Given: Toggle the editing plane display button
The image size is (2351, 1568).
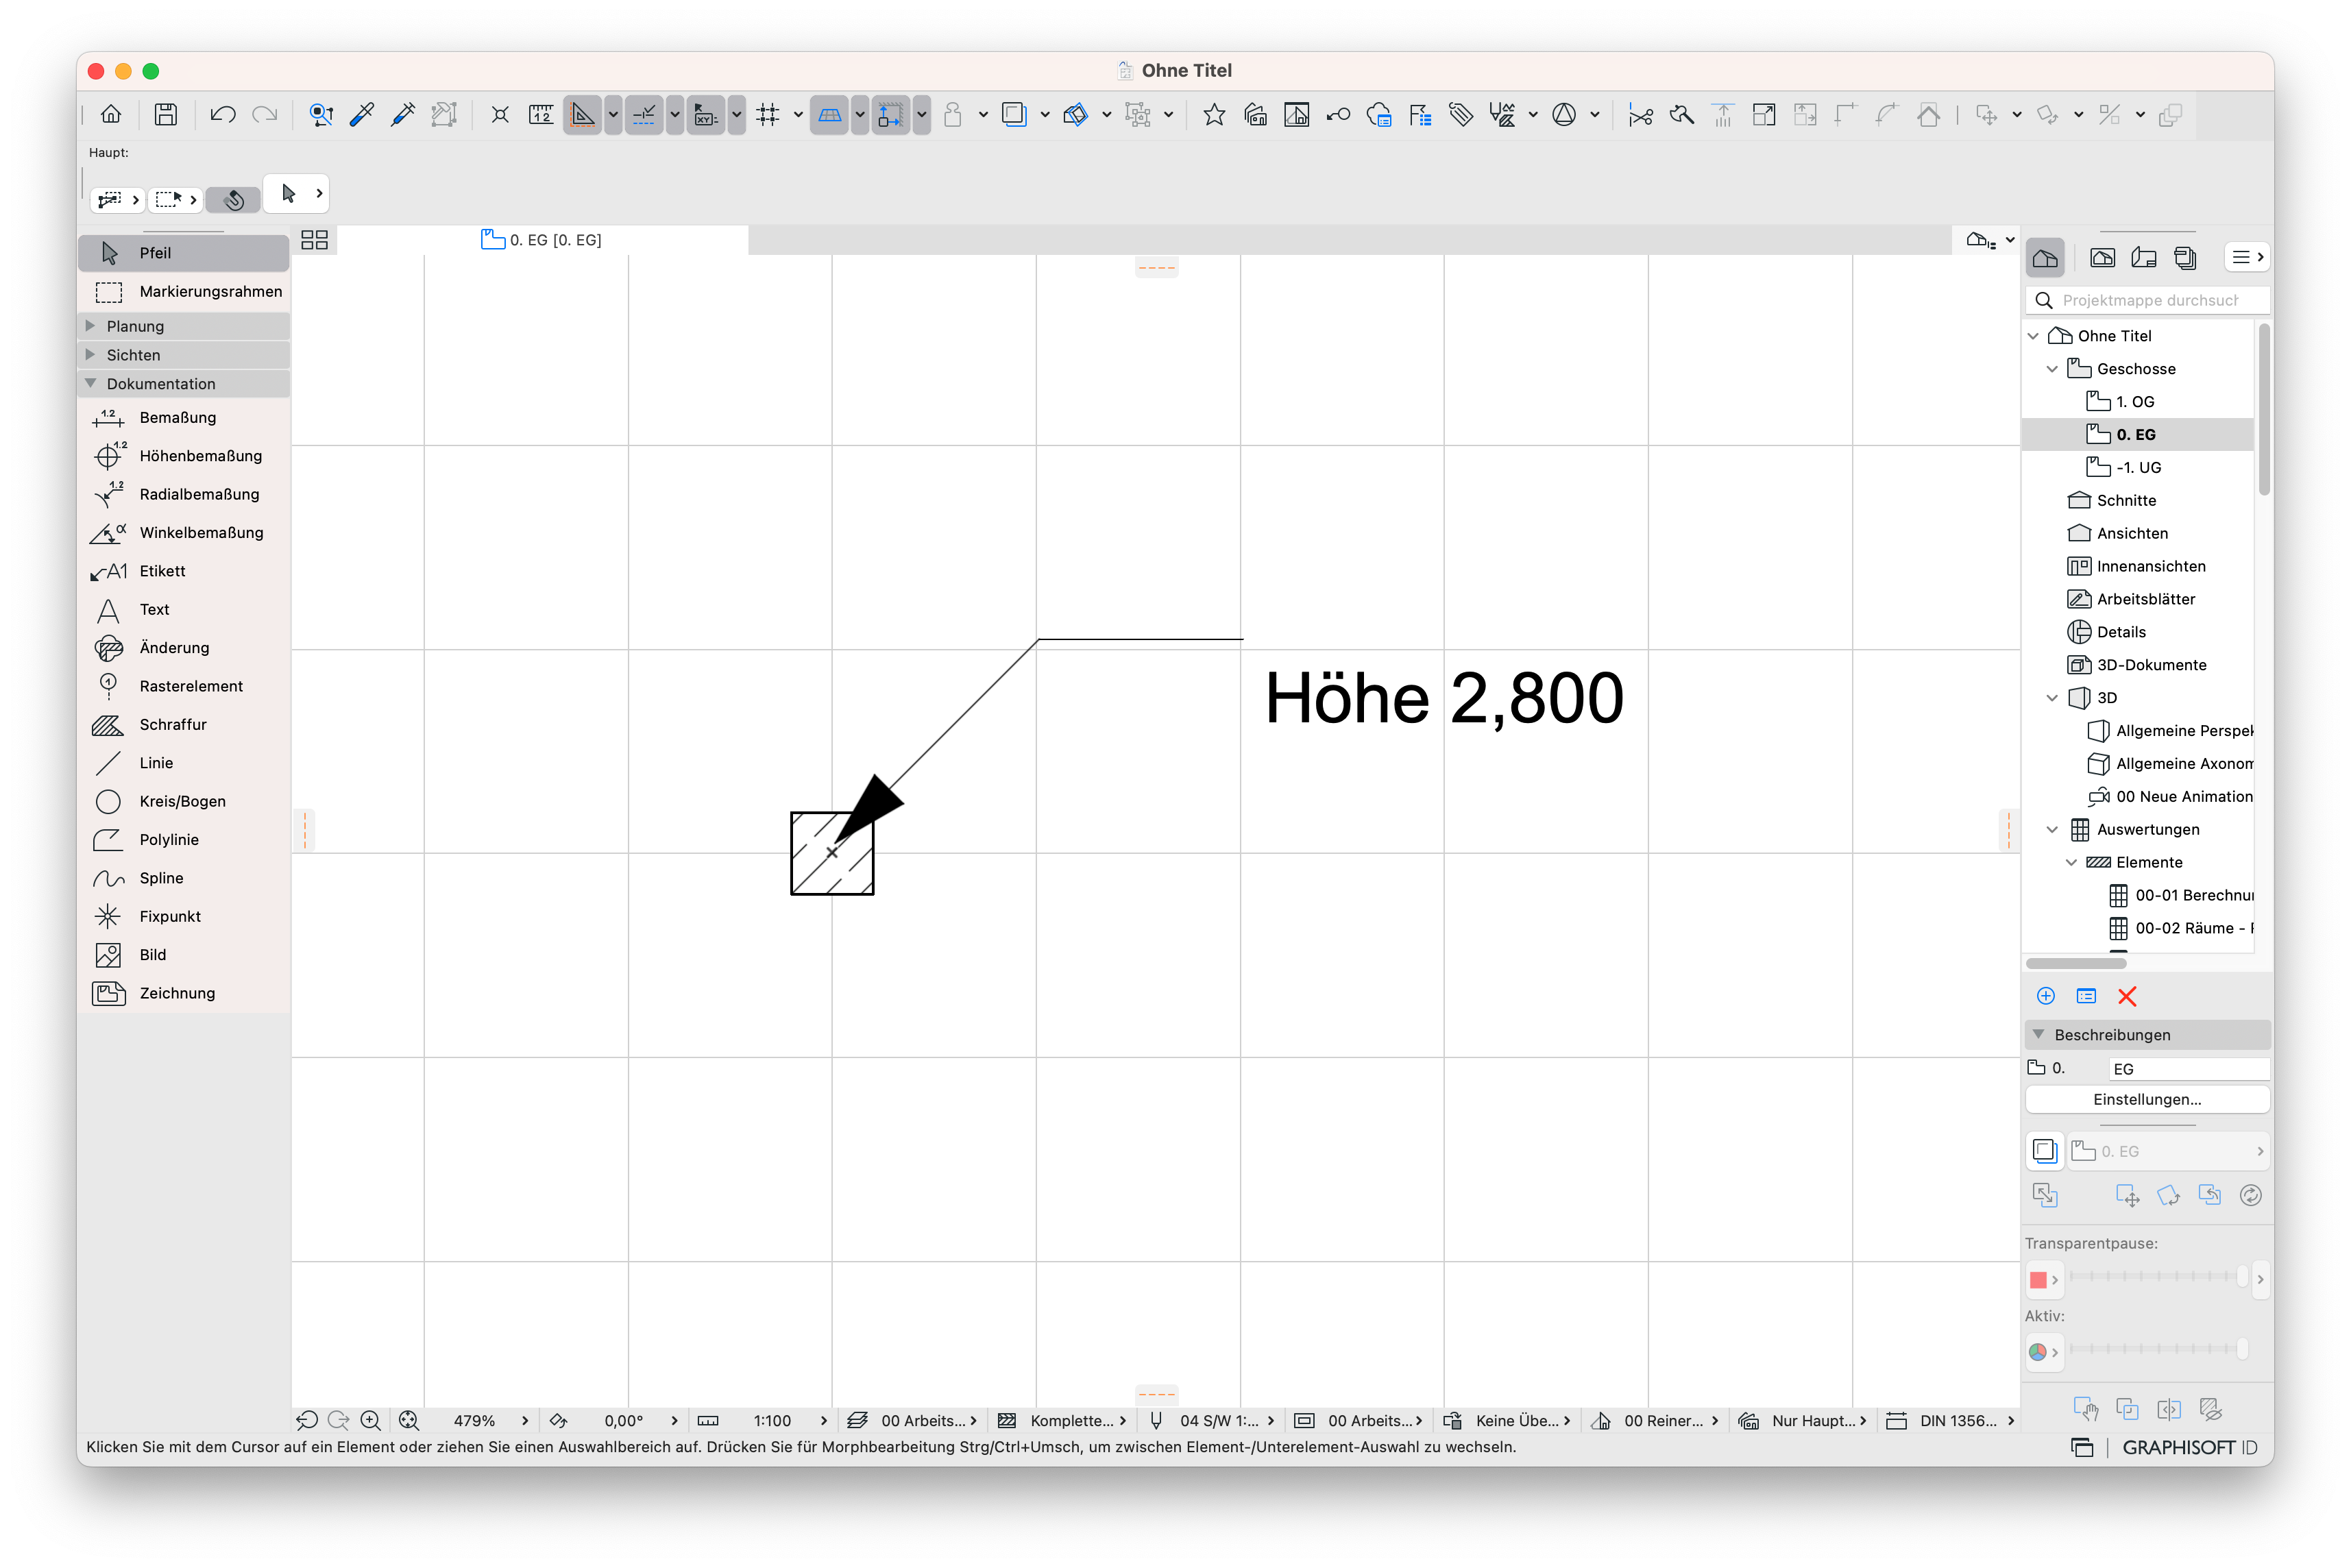Looking at the screenshot, I should (829, 115).
